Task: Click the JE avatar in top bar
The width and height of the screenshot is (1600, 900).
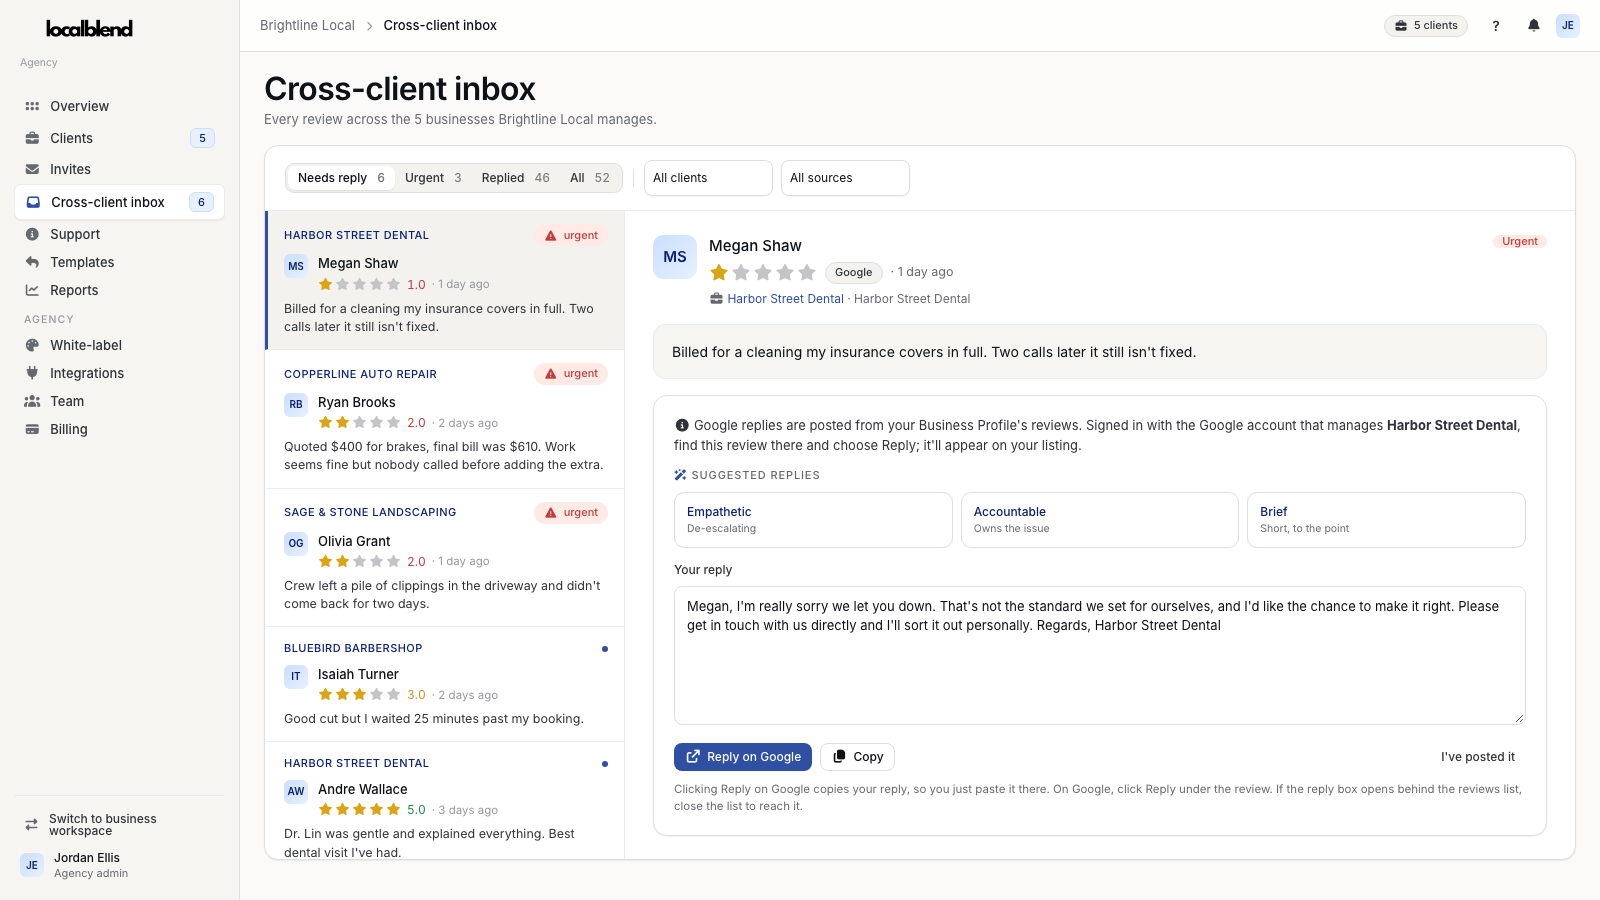Action: click(x=1568, y=26)
